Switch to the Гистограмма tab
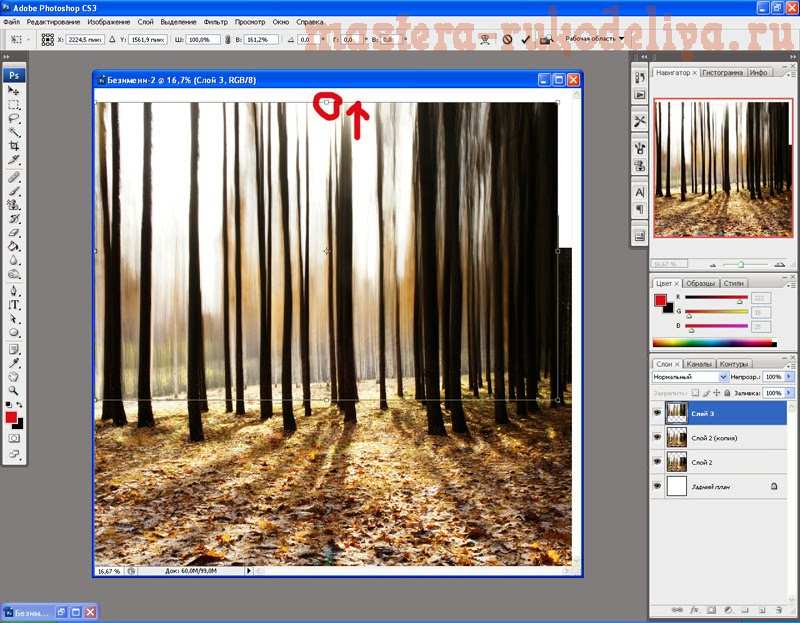Viewport: 800px width, 623px height. (722, 73)
